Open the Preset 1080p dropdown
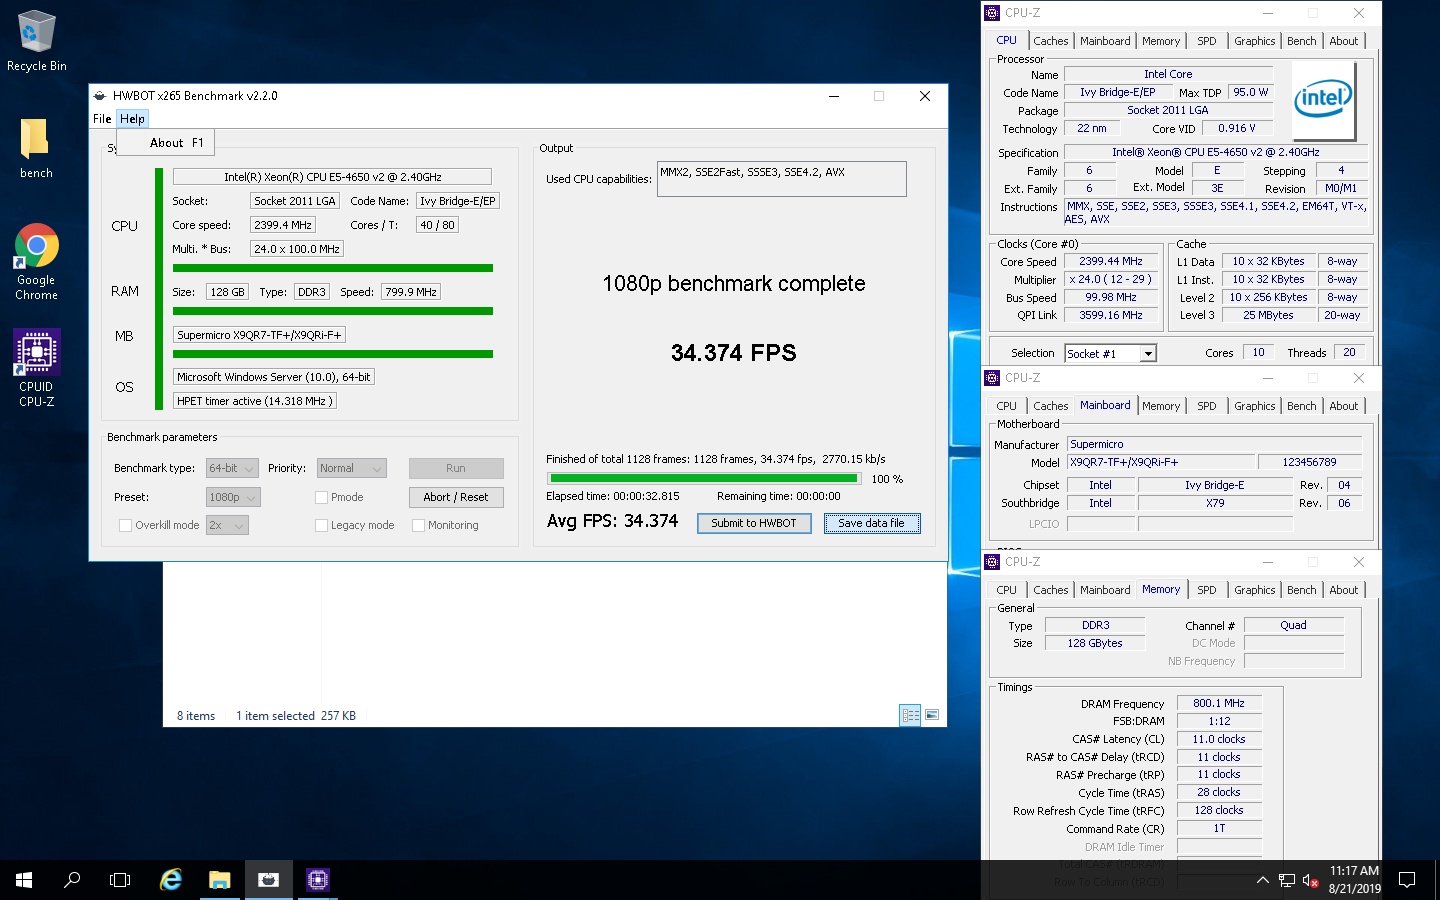The image size is (1440, 900). pos(233,497)
